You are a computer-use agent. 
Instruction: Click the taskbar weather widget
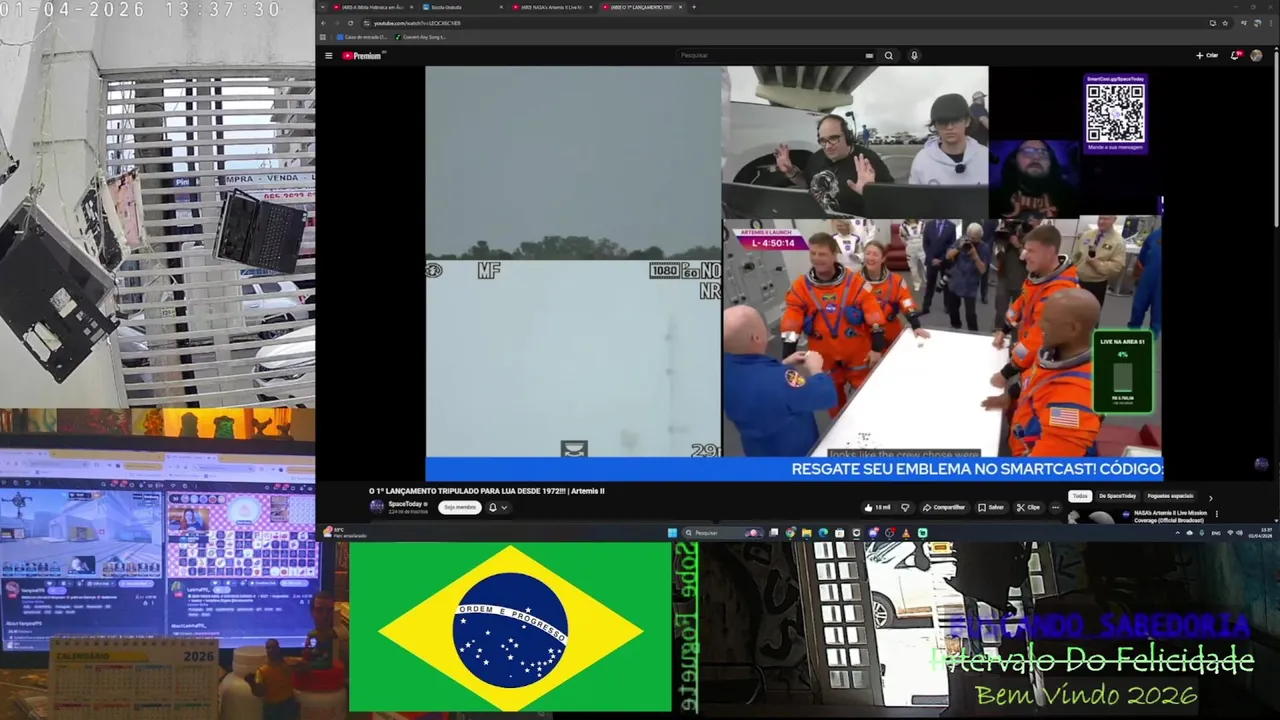(x=345, y=533)
